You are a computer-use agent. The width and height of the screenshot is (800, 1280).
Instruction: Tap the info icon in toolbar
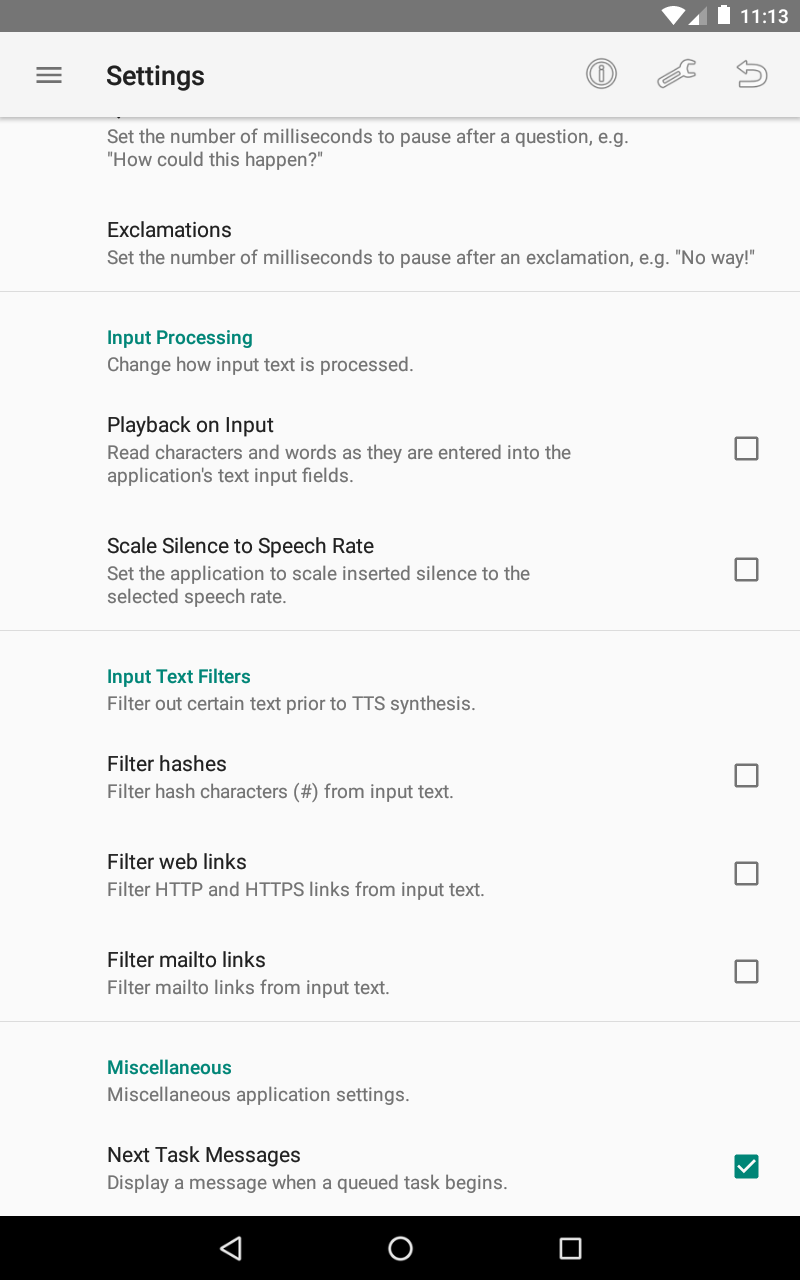point(601,74)
